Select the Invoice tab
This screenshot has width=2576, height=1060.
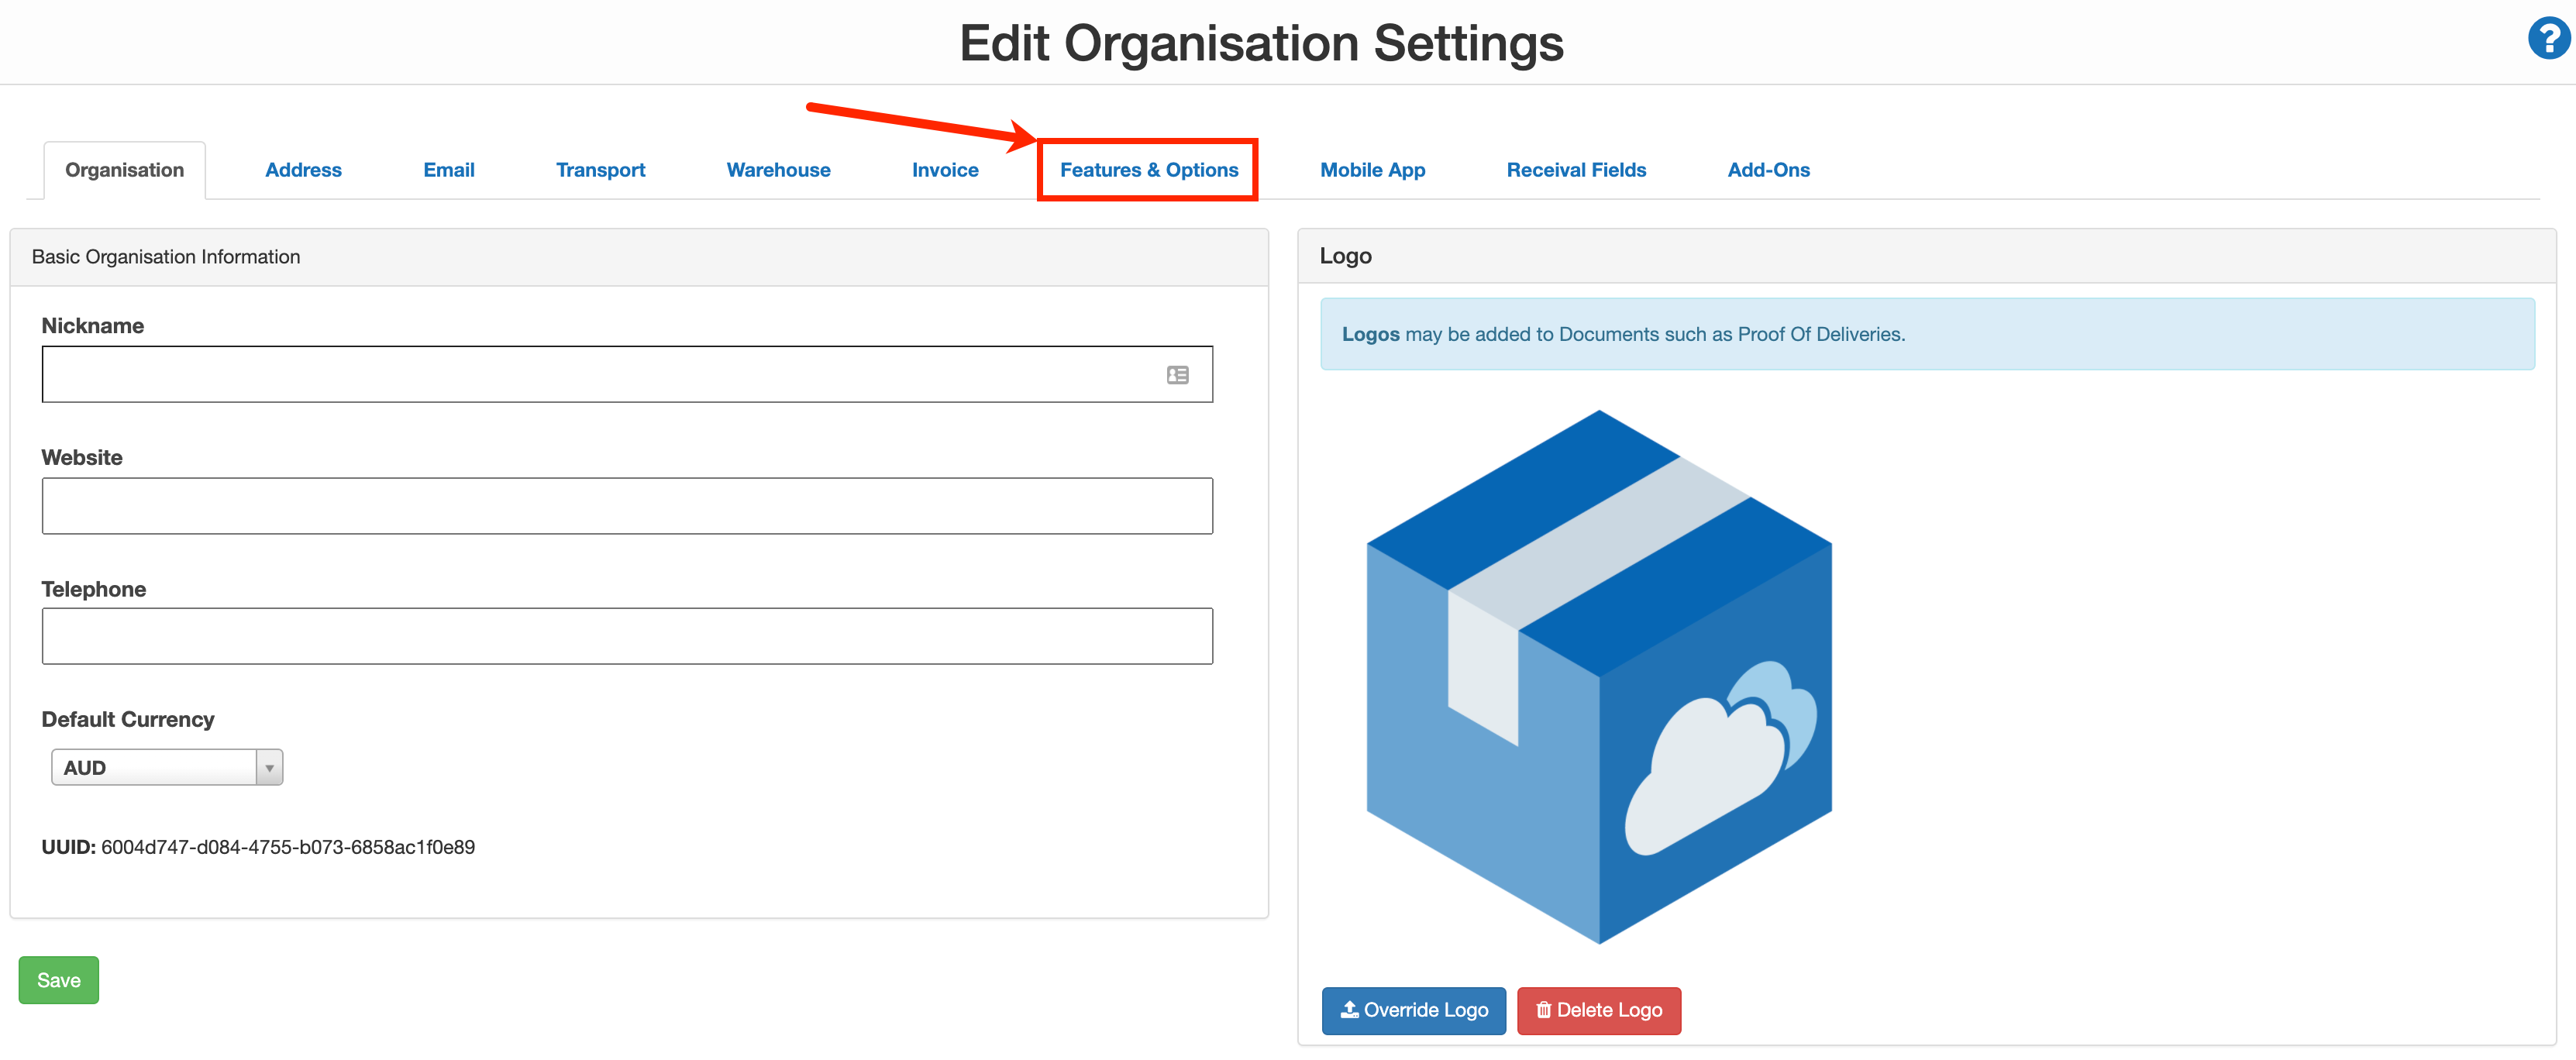944,169
